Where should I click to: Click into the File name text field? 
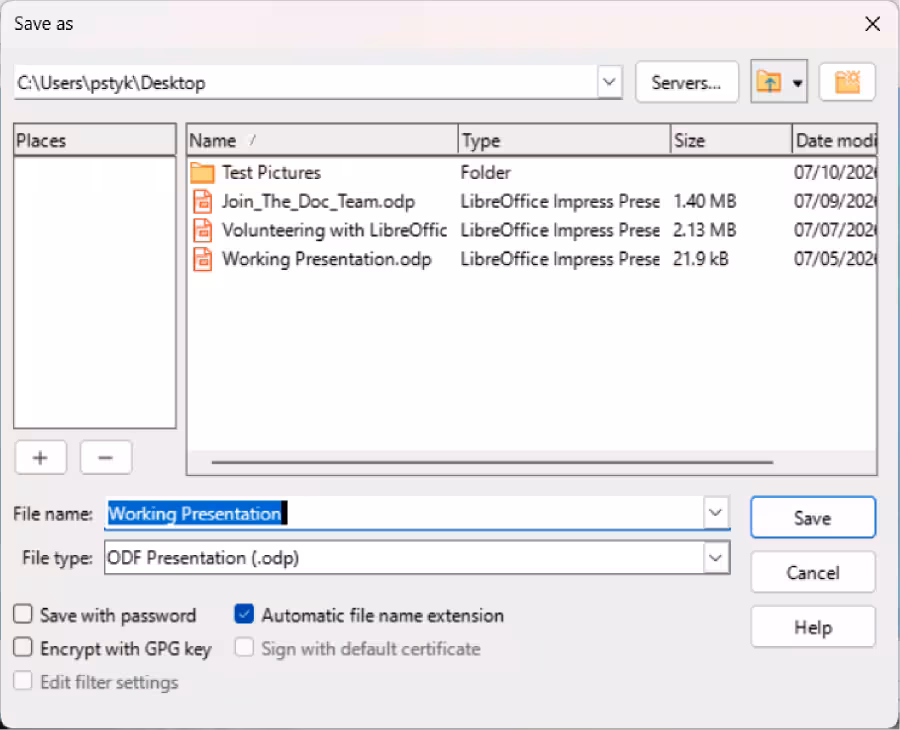(404, 513)
